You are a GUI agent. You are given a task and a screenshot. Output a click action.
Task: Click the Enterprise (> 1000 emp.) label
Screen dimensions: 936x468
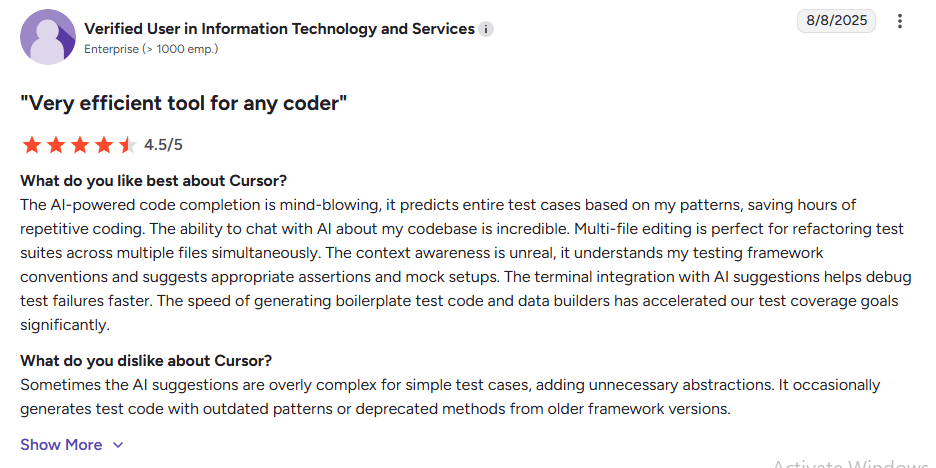point(151,48)
